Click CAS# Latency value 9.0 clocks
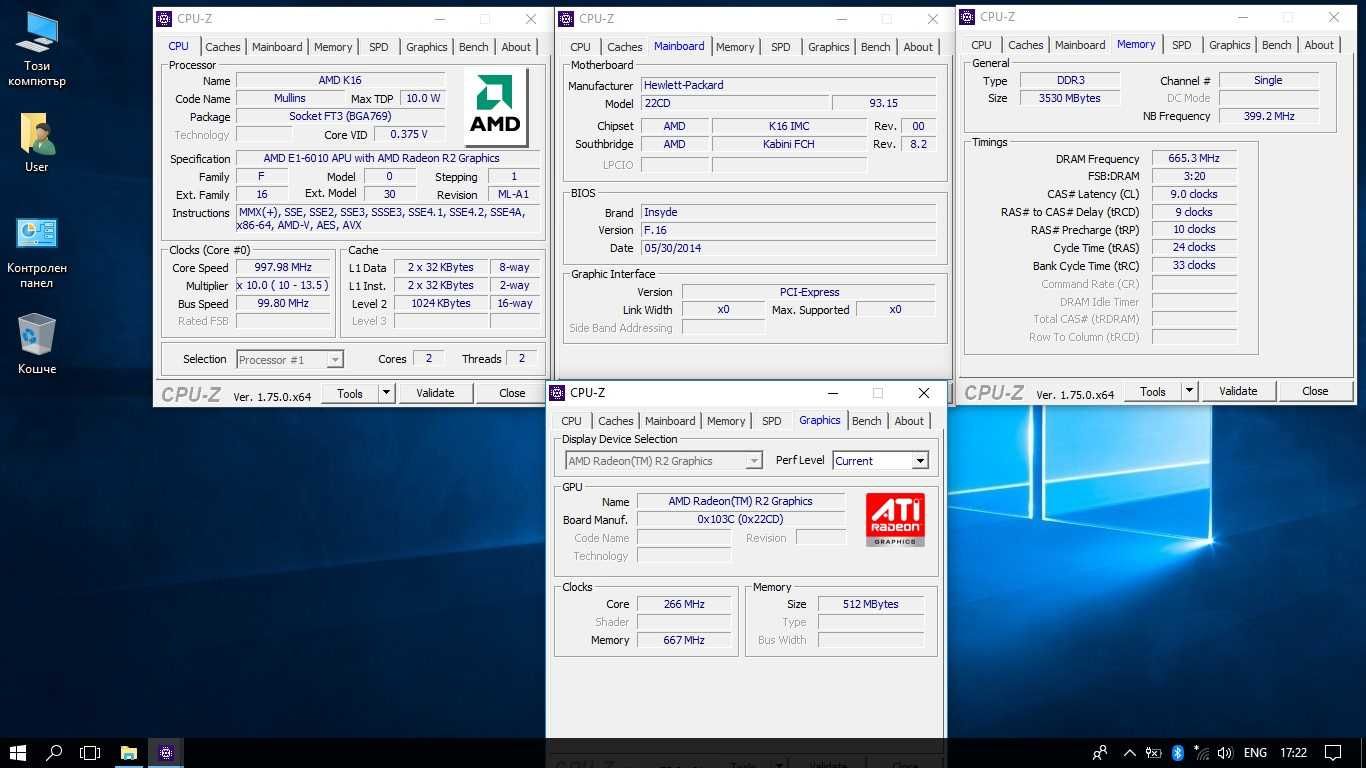 (1194, 194)
